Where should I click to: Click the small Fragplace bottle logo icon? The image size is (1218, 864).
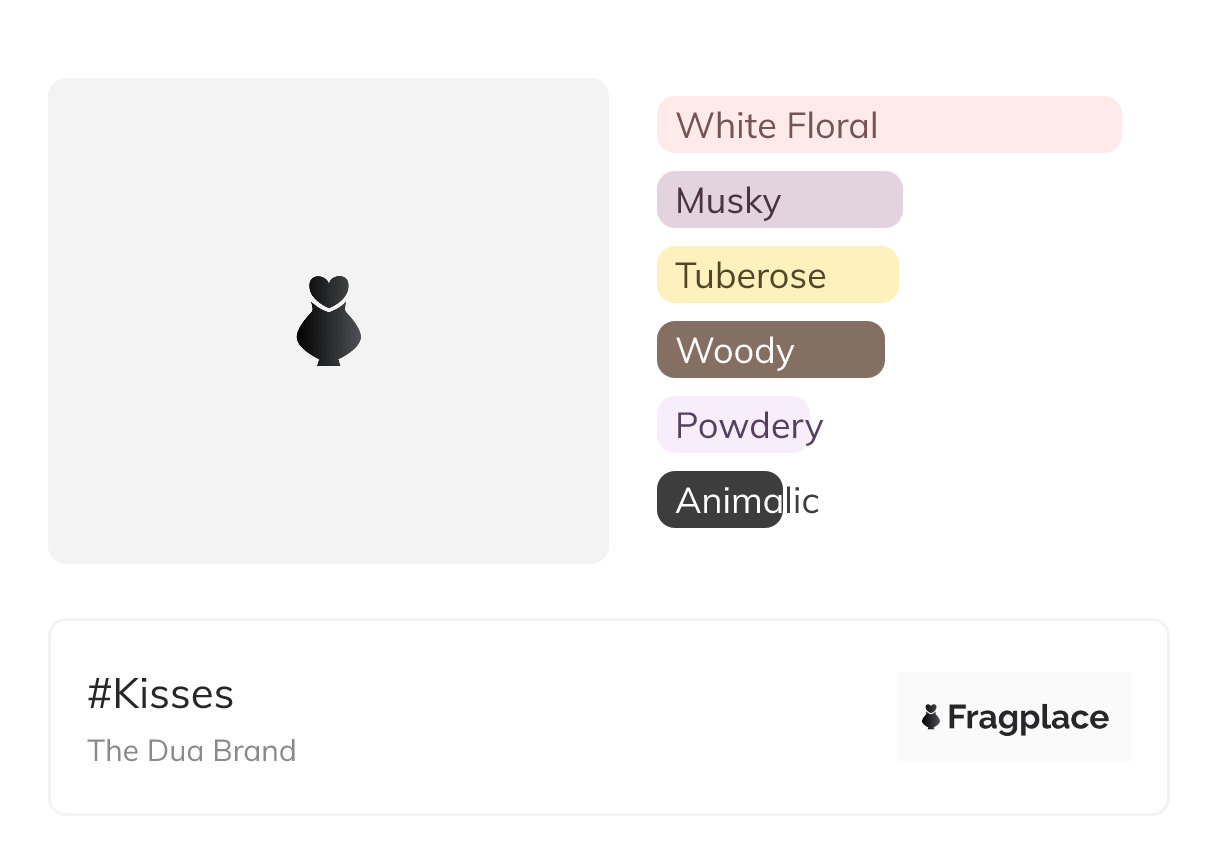931,717
